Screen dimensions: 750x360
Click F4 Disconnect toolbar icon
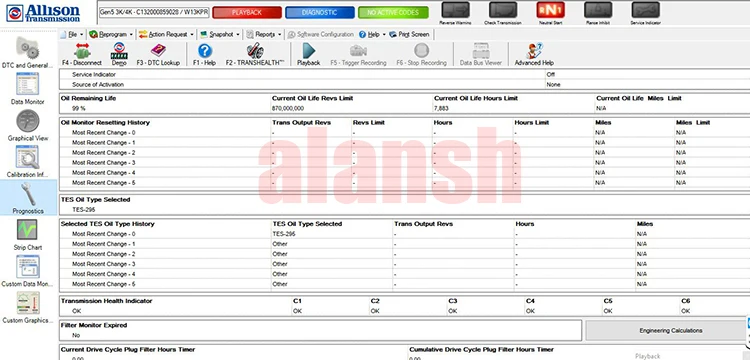[x=82, y=51]
